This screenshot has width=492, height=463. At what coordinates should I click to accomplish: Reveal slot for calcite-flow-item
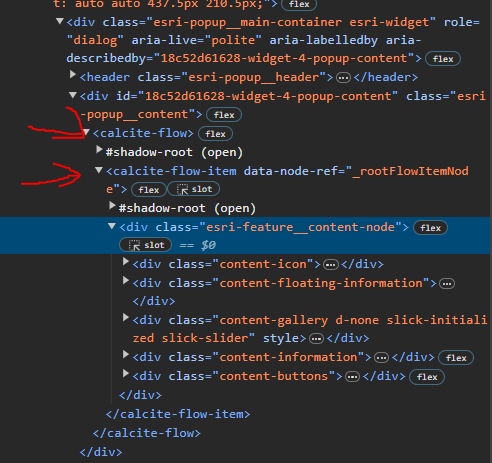click(194, 189)
